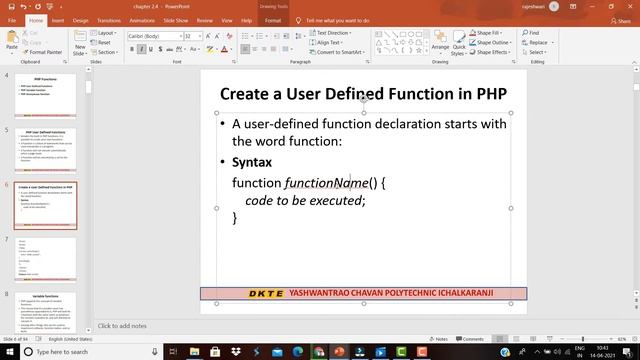
Task: Click Decrease Font Size icon
Action: 218,36
